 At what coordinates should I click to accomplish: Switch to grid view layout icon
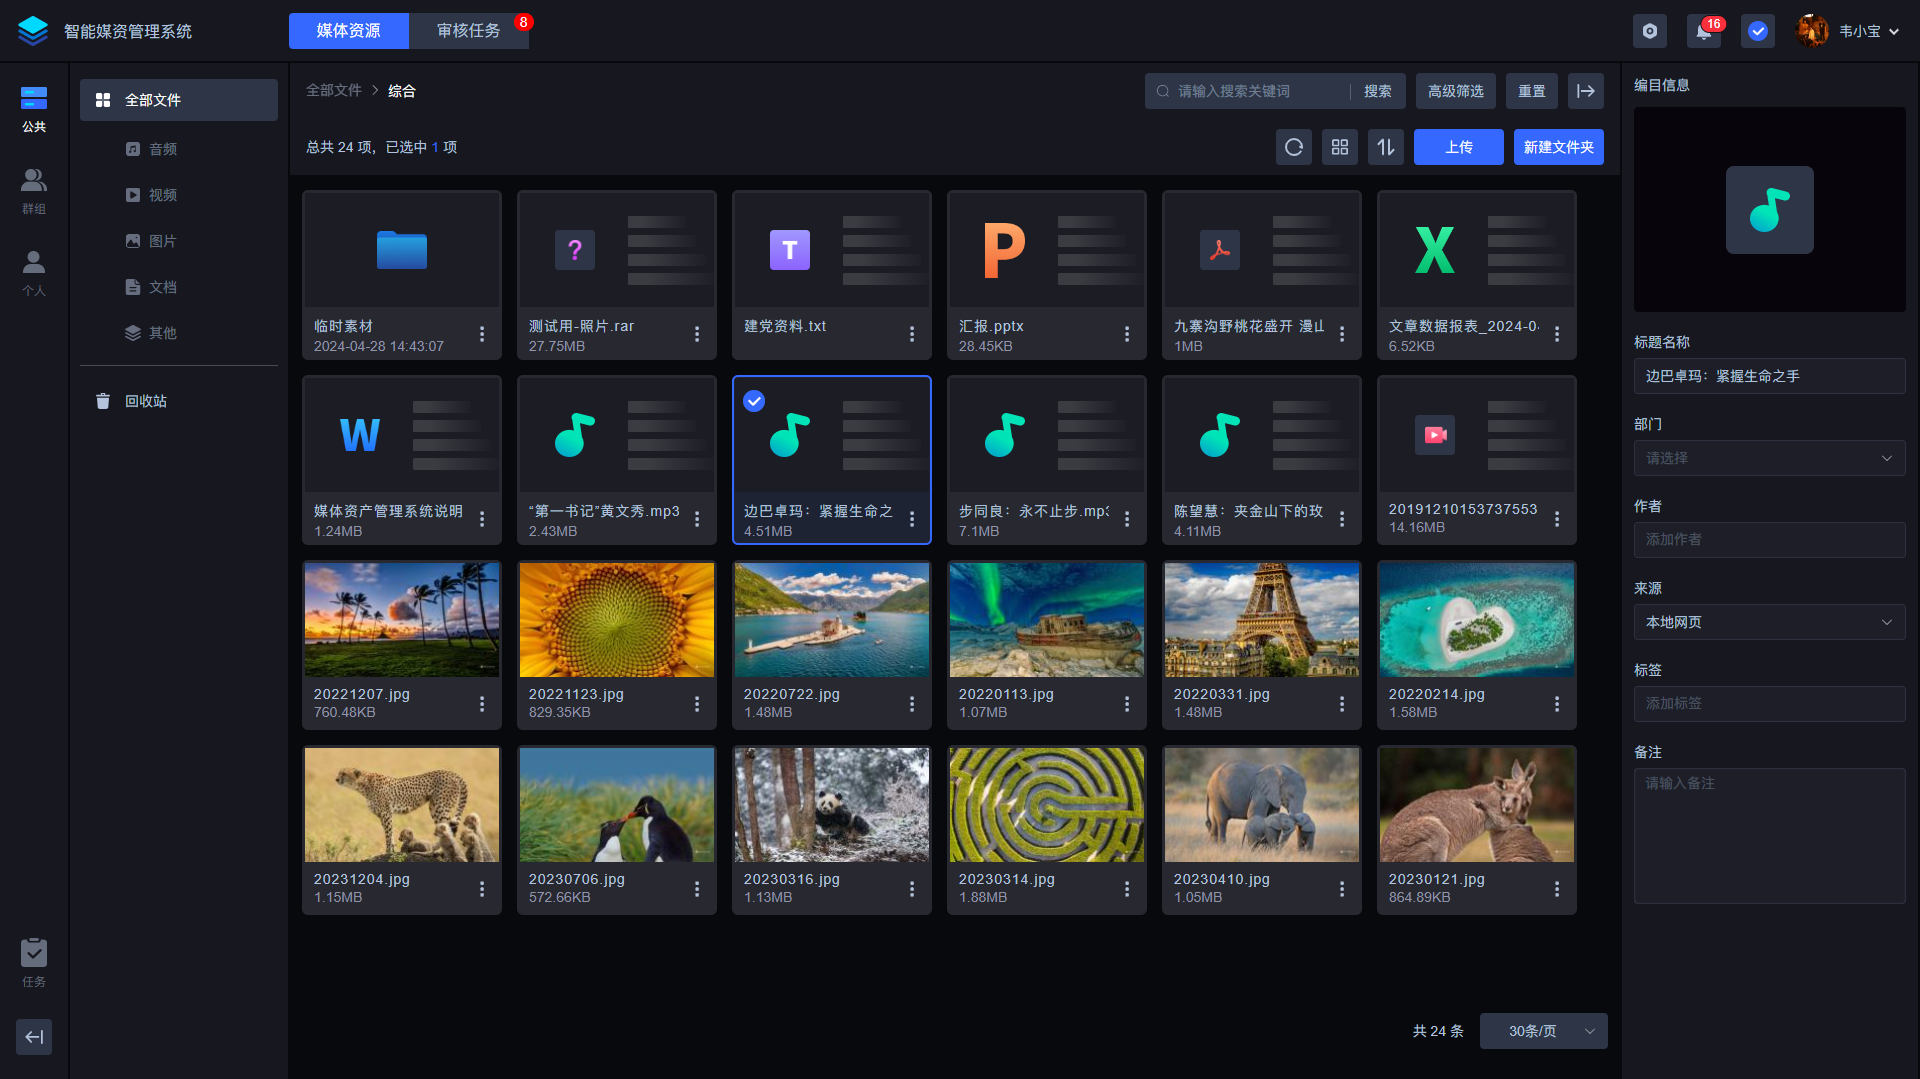coord(1339,147)
